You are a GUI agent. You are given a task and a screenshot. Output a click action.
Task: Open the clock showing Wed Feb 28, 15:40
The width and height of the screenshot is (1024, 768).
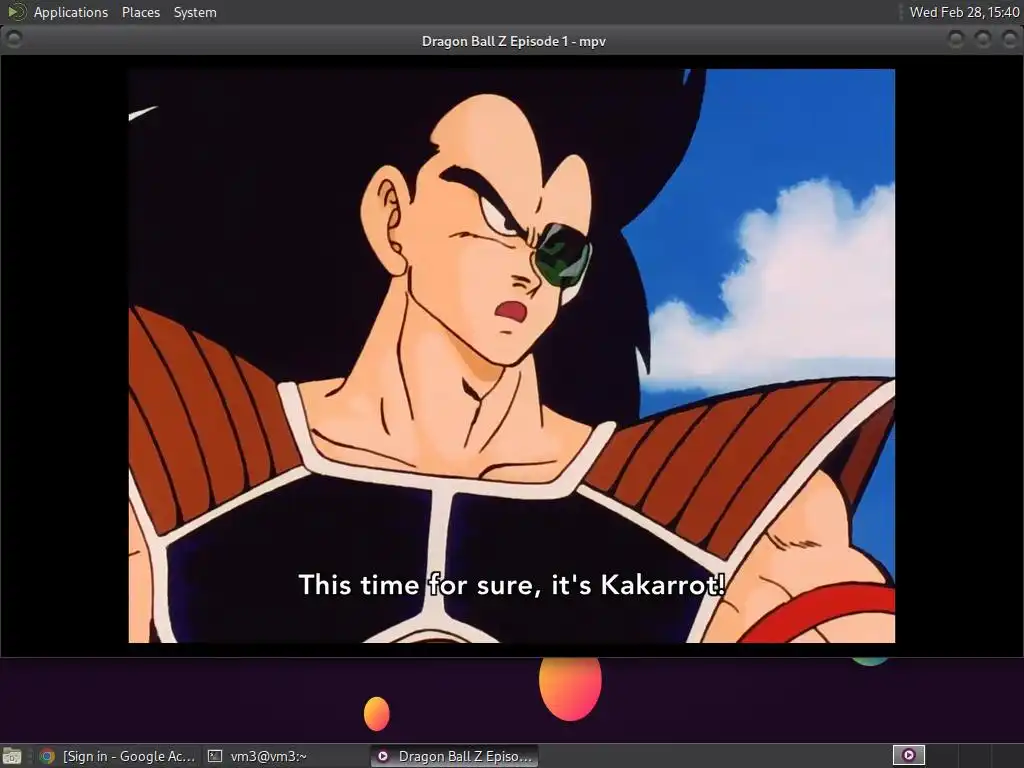(x=964, y=12)
